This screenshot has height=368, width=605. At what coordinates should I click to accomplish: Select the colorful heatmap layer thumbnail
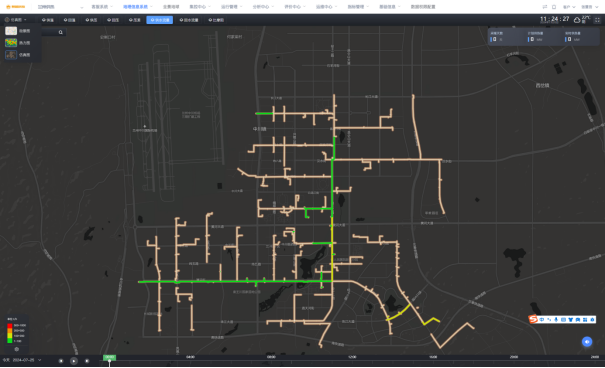pos(11,43)
